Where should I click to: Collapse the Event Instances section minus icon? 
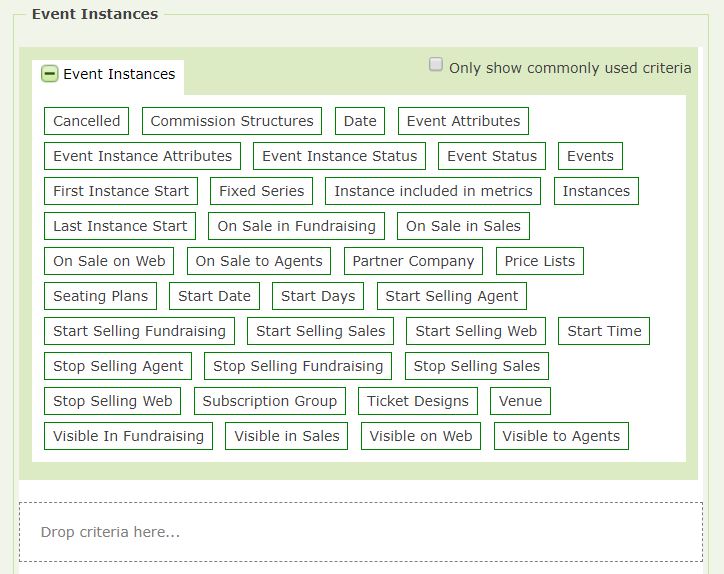(49, 73)
